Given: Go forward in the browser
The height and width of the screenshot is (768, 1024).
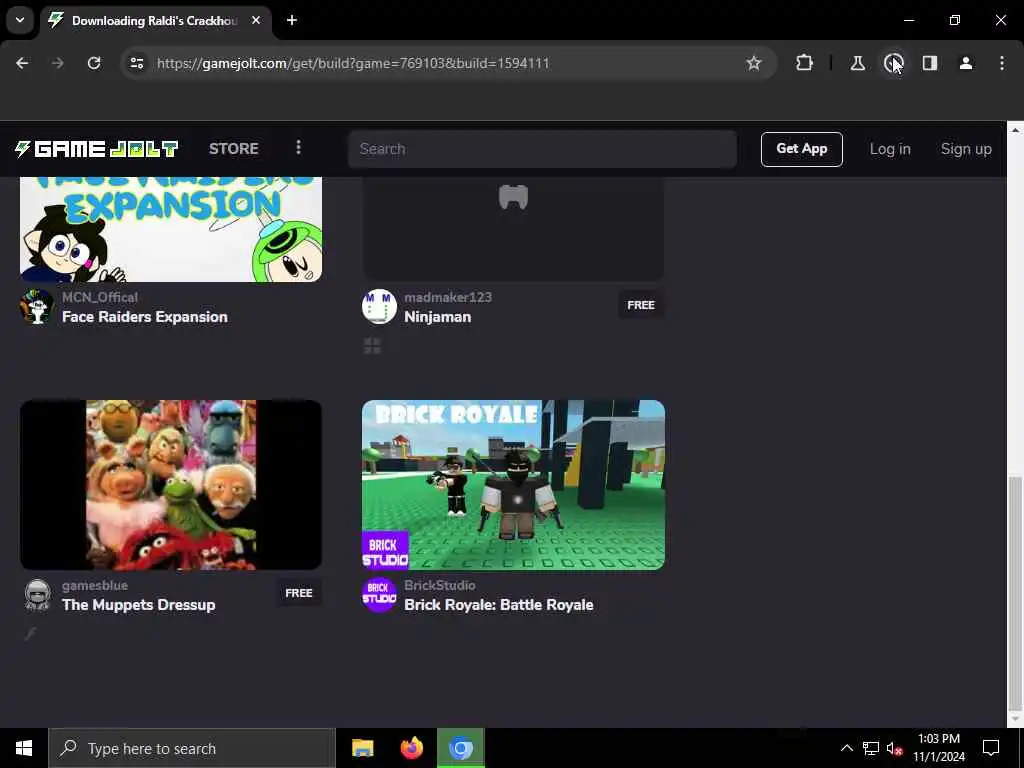Looking at the screenshot, I should tap(57, 63).
